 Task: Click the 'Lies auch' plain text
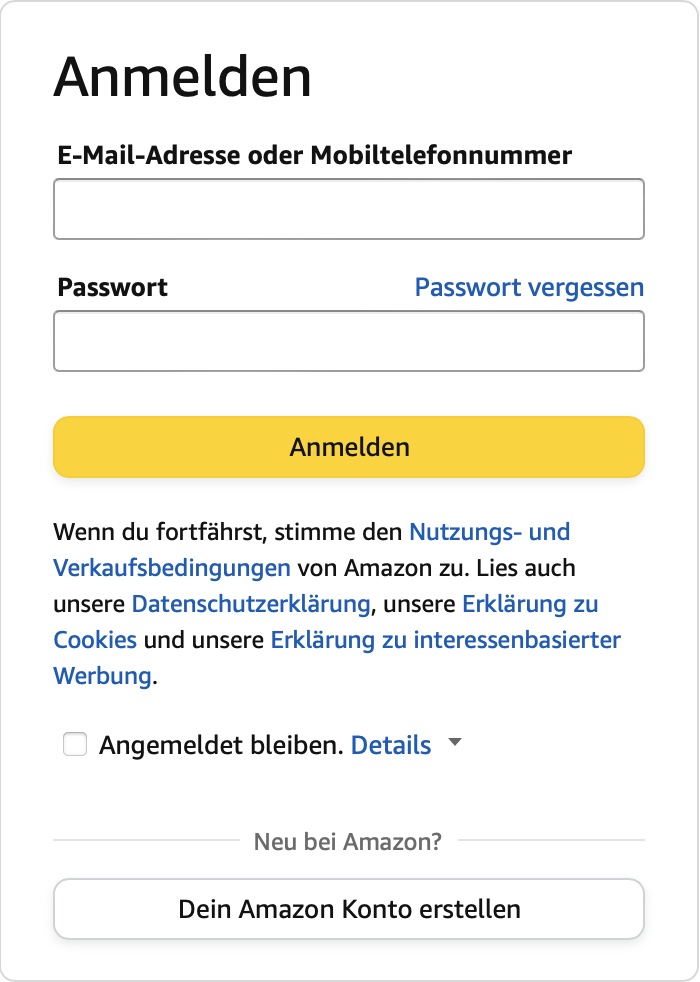pos(526,568)
